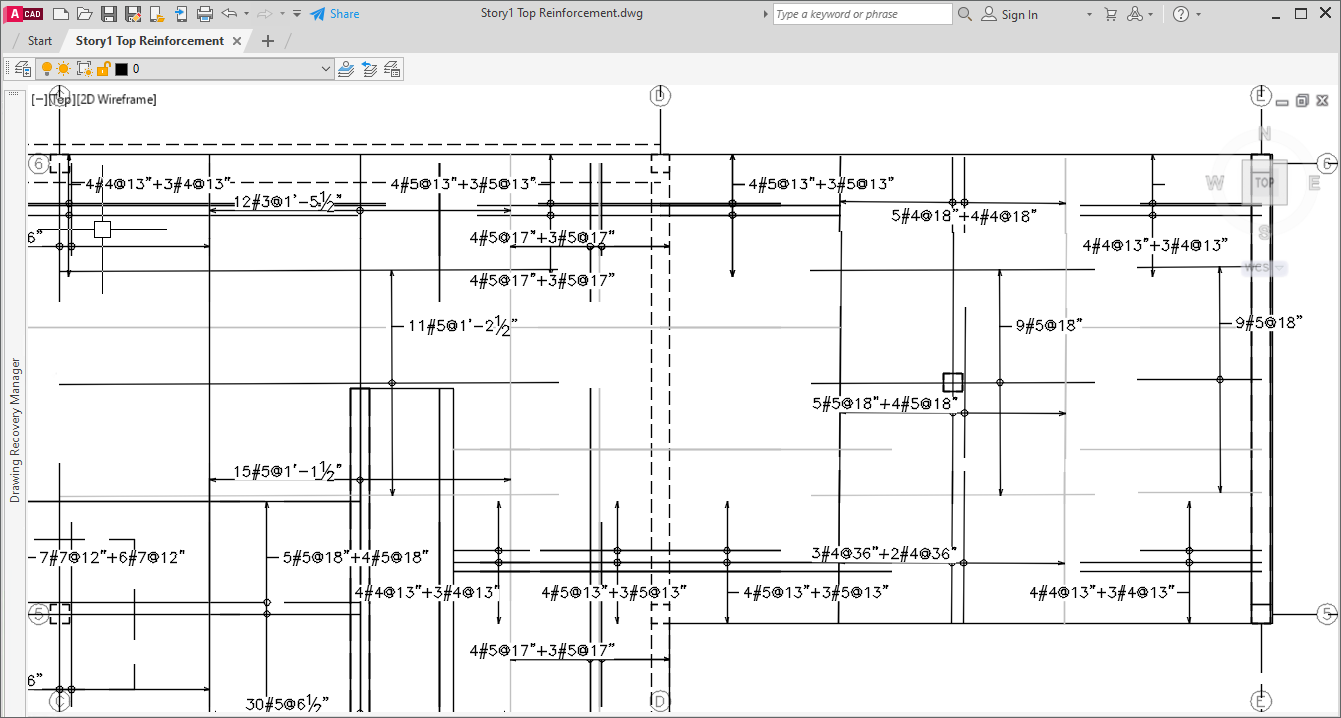
Task: Select the 11#5@1'-2½" annotation text
Action: 462,326
